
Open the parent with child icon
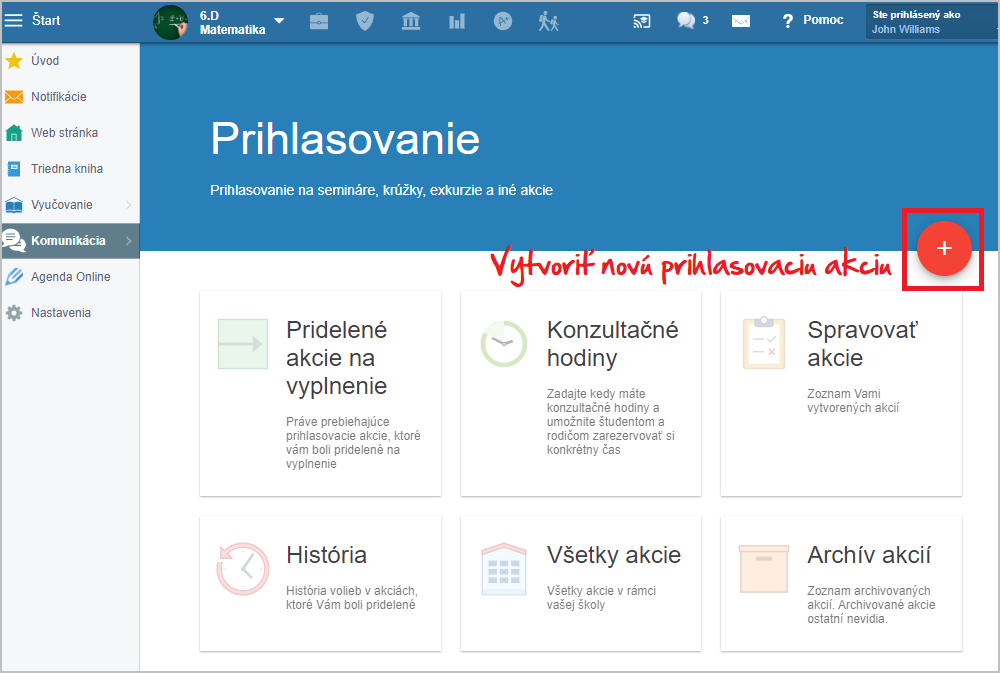click(548, 21)
